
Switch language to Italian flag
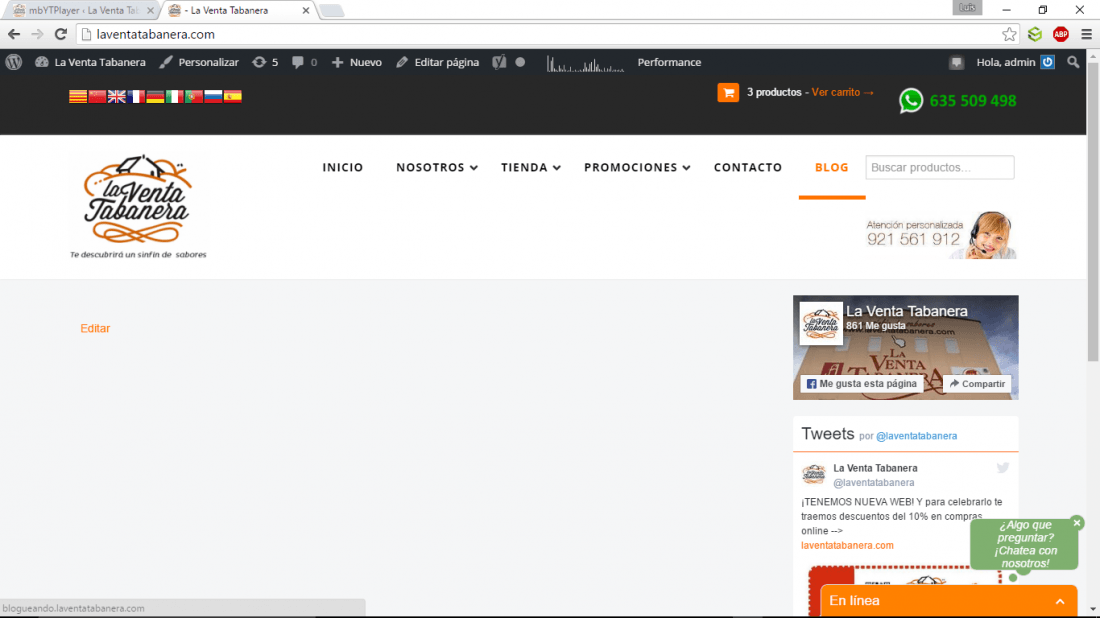click(x=174, y=96)
